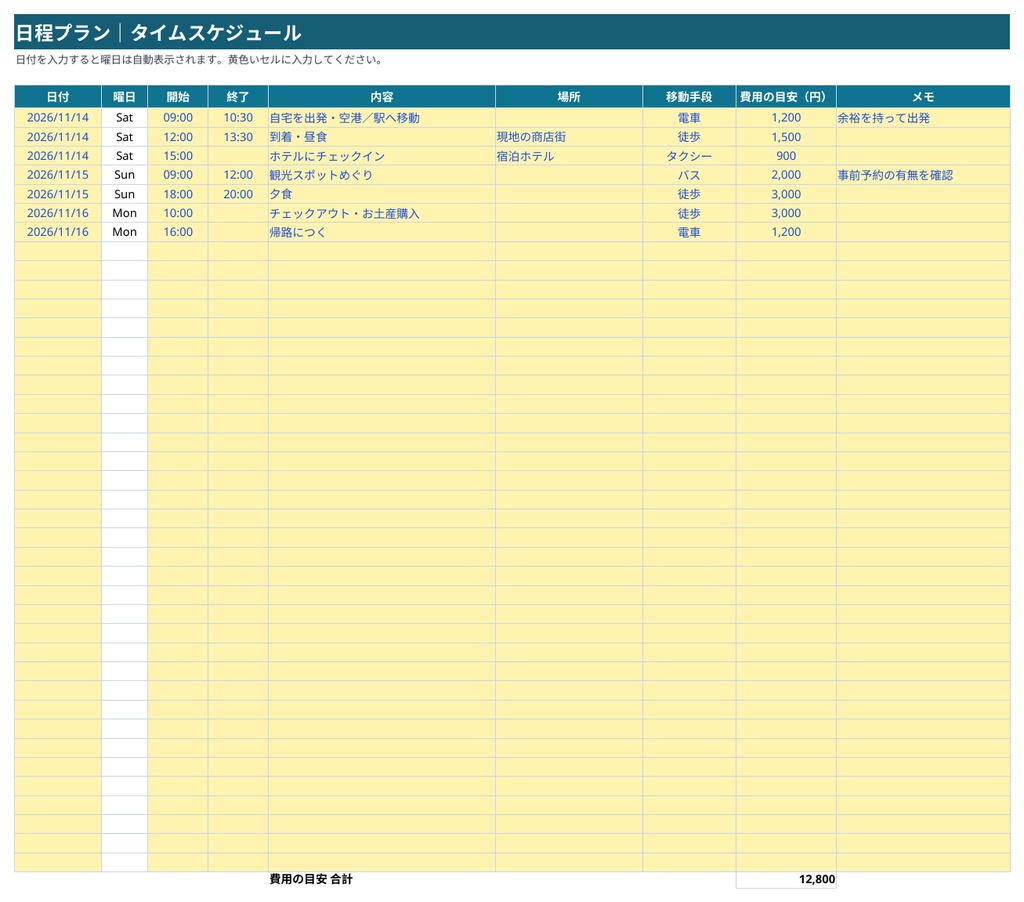
Task: Select the 観光スポットめぐり cell
Action: 381,175
